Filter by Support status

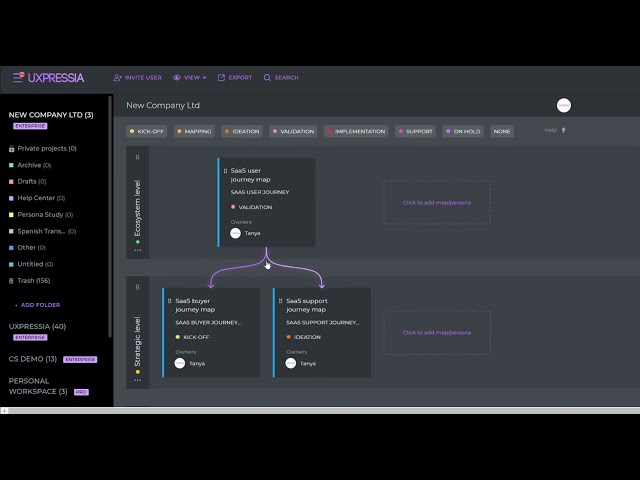[416, 131]
